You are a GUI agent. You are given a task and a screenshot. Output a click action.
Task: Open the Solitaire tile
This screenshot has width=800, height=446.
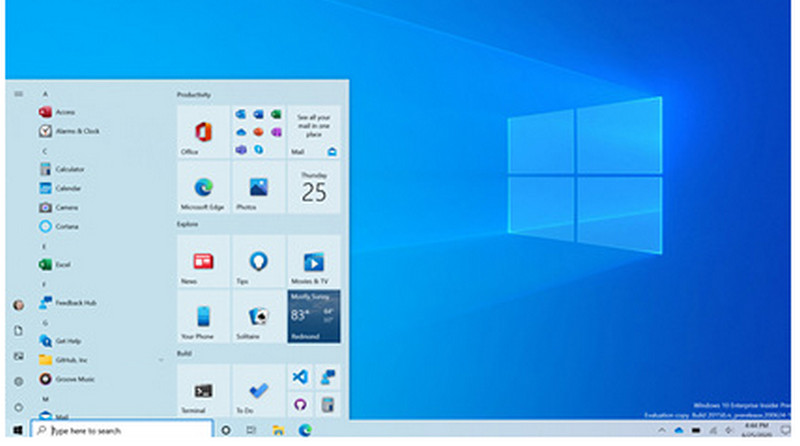coord(259,316)
